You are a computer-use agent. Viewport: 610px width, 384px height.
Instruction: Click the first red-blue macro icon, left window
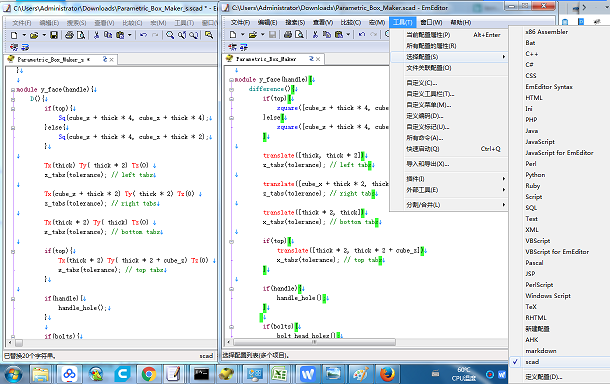14,47
